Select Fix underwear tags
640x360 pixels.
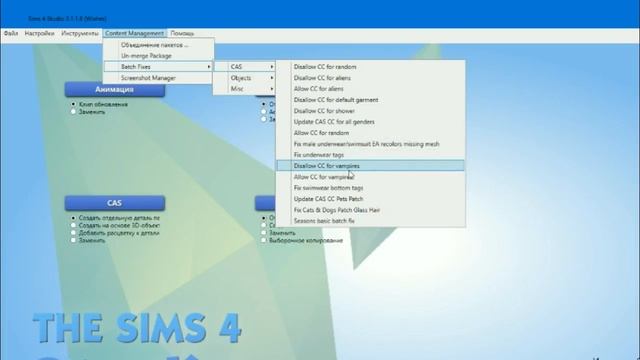pyautogui.click(x=371, y=155)
